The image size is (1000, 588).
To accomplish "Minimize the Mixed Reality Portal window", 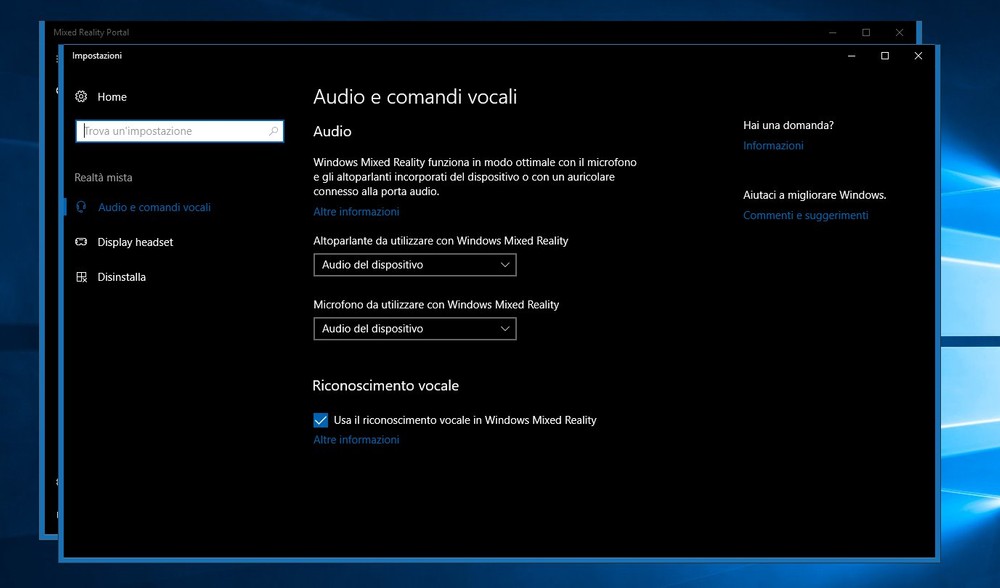I will tap(832, 33).
